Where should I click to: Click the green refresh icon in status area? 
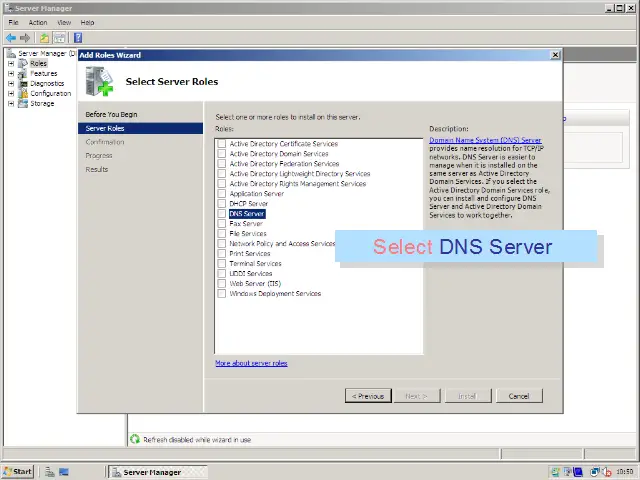pyautogui.click(x=135, y=439)
